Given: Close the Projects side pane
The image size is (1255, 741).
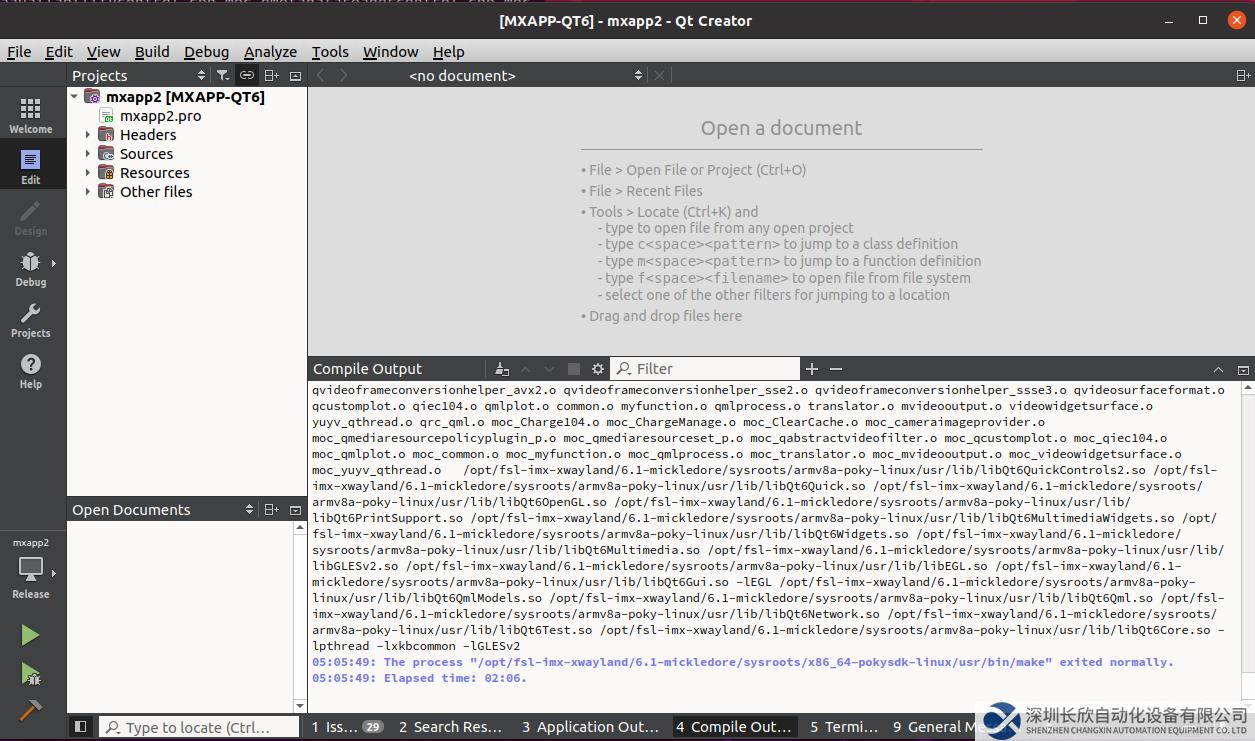Looking at the screenshot, I should [x=295, y=75].
